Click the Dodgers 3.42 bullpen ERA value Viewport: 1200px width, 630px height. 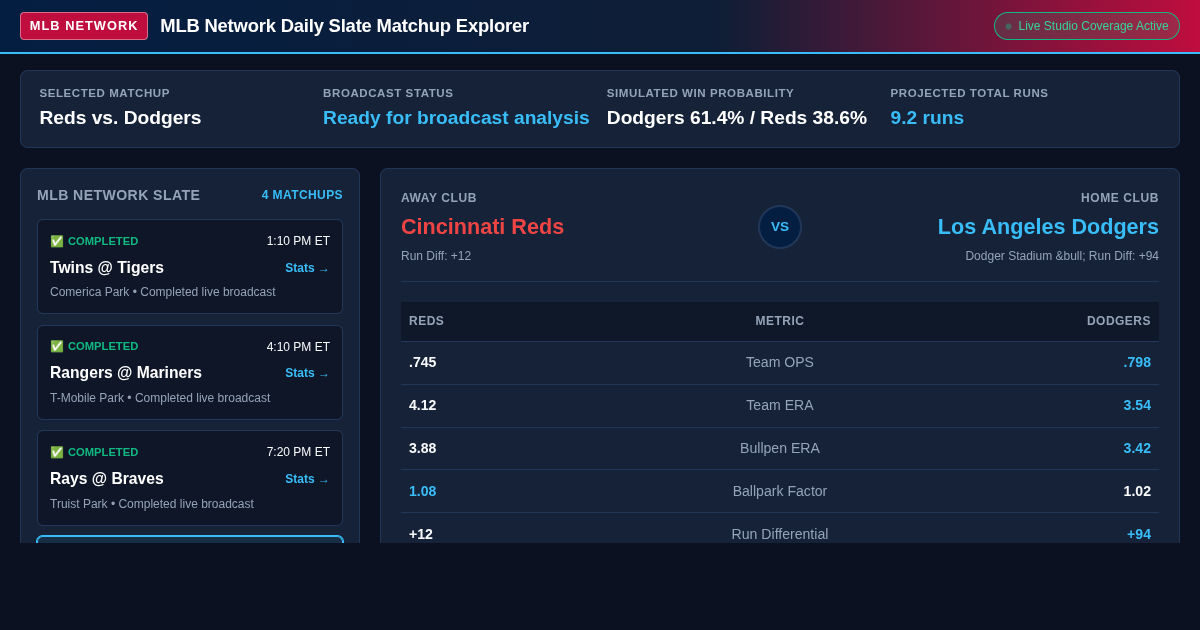[1137, 448]
